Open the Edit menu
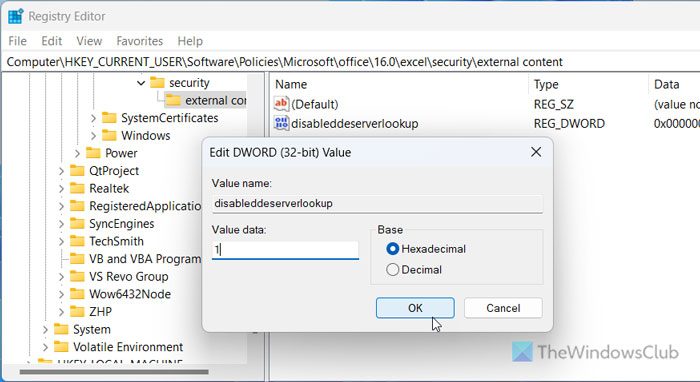700x382 pixels. [52, 41]
